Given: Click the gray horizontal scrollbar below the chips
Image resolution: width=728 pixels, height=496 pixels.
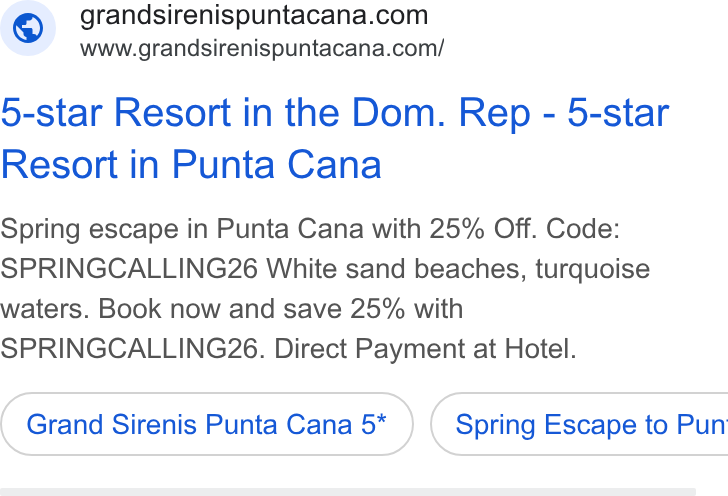Looking at the screenshot, I should pyautogui.click(x=348, y=492).
